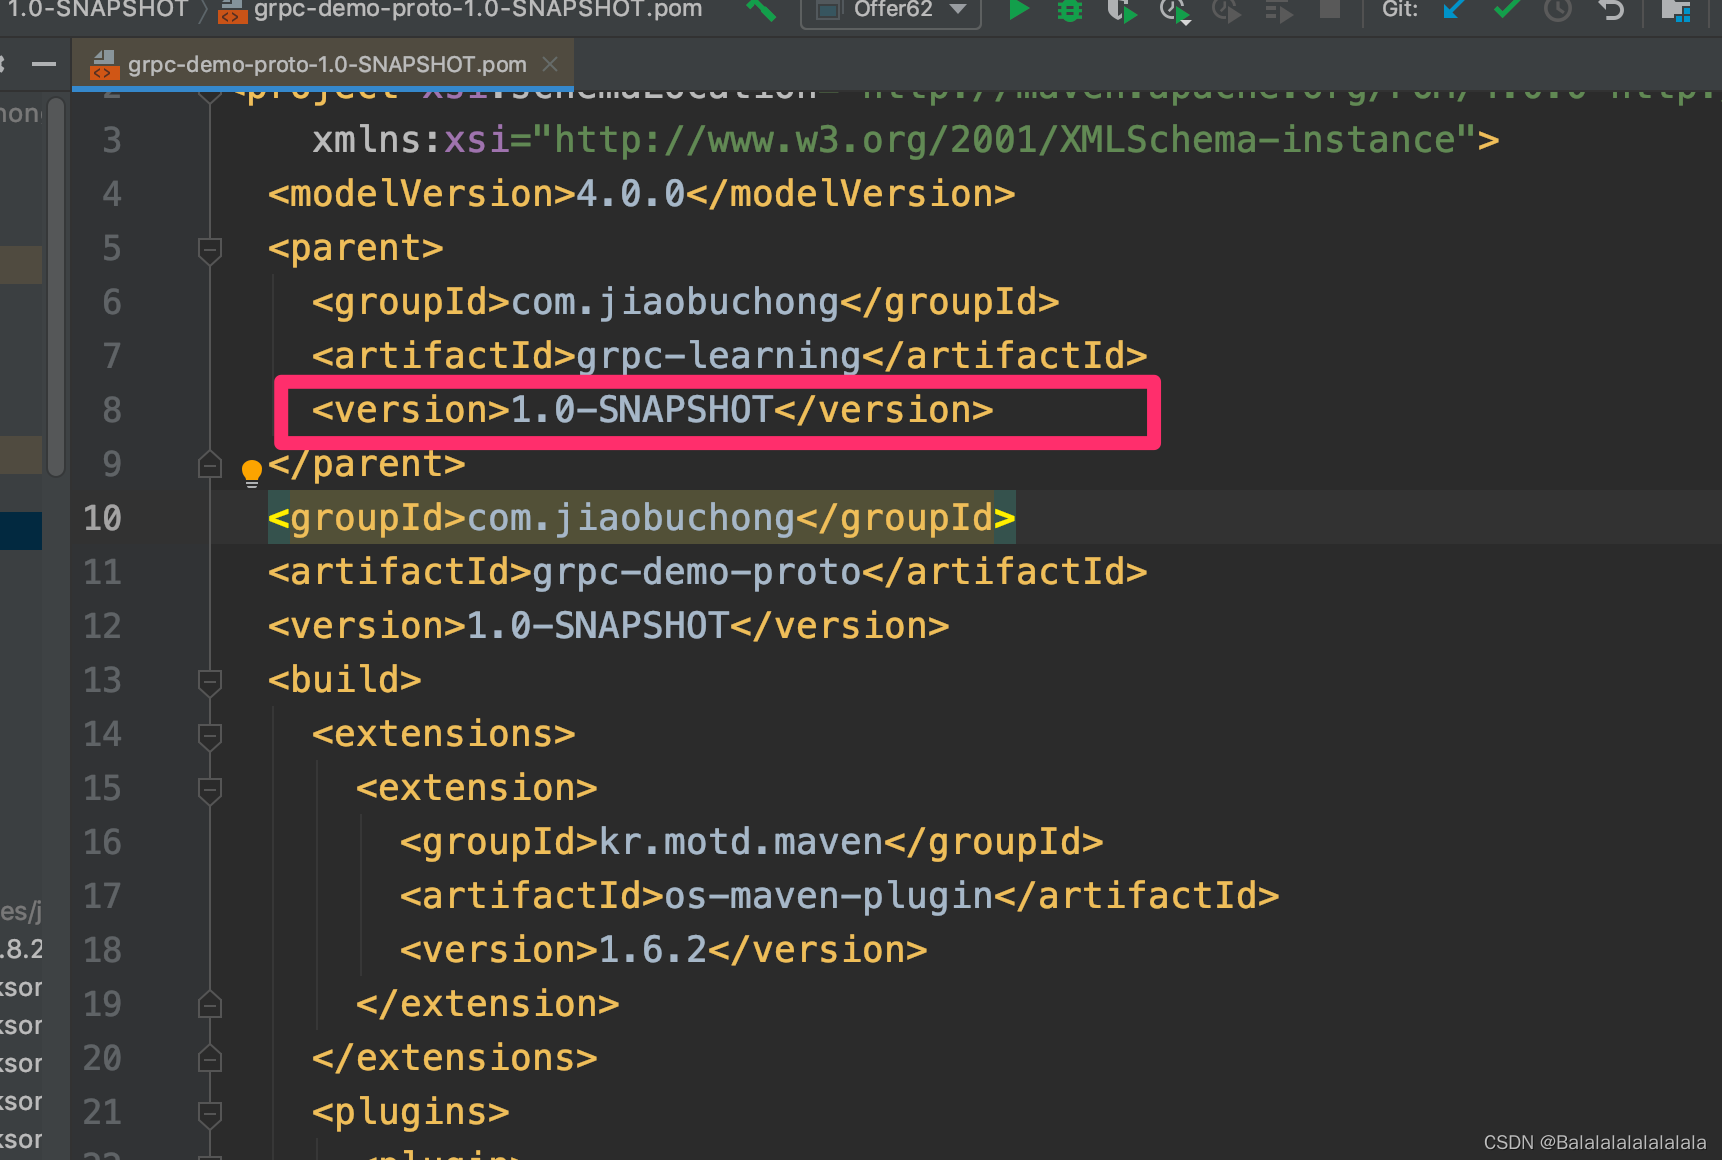Collapse the <extensions> block fold marker
Screen dimensions: 1722x1160
pos(210,735)
